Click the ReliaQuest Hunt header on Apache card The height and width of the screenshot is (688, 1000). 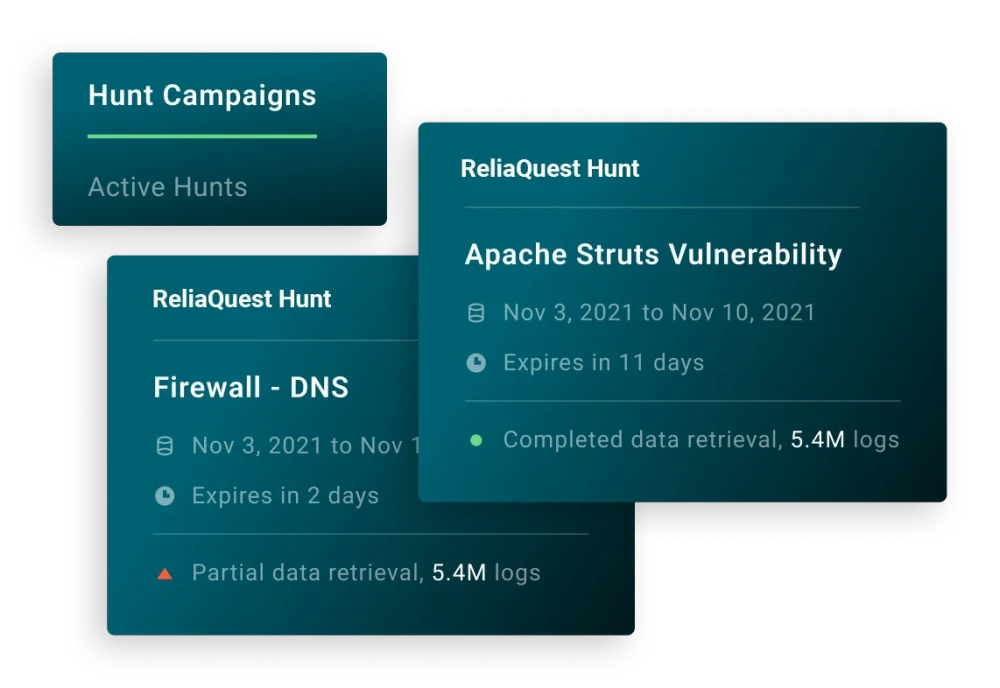(550, 168)
